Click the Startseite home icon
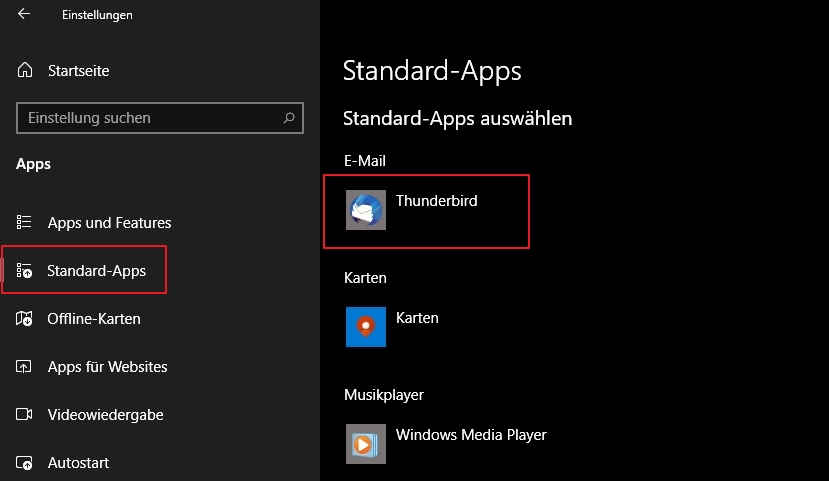Viewport: 829px width, 481px height. coord(25,71)
